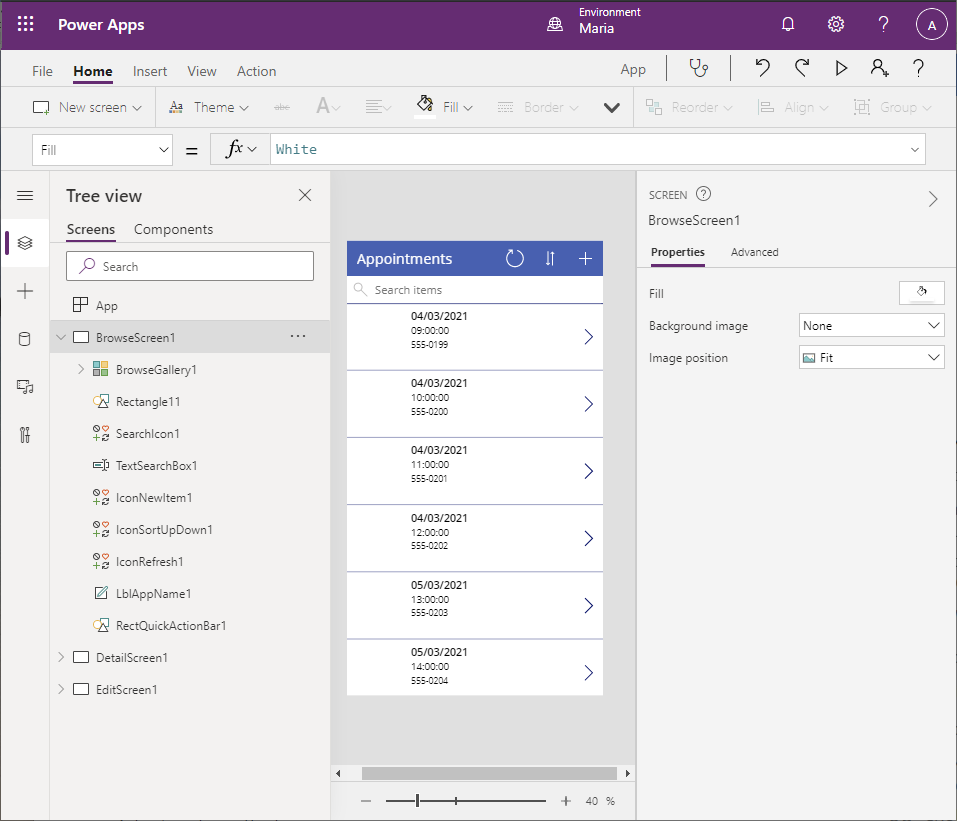The image size is (957, 821).
Task: Click the Fill color swatch in Properties
Action: pos(921,293)
